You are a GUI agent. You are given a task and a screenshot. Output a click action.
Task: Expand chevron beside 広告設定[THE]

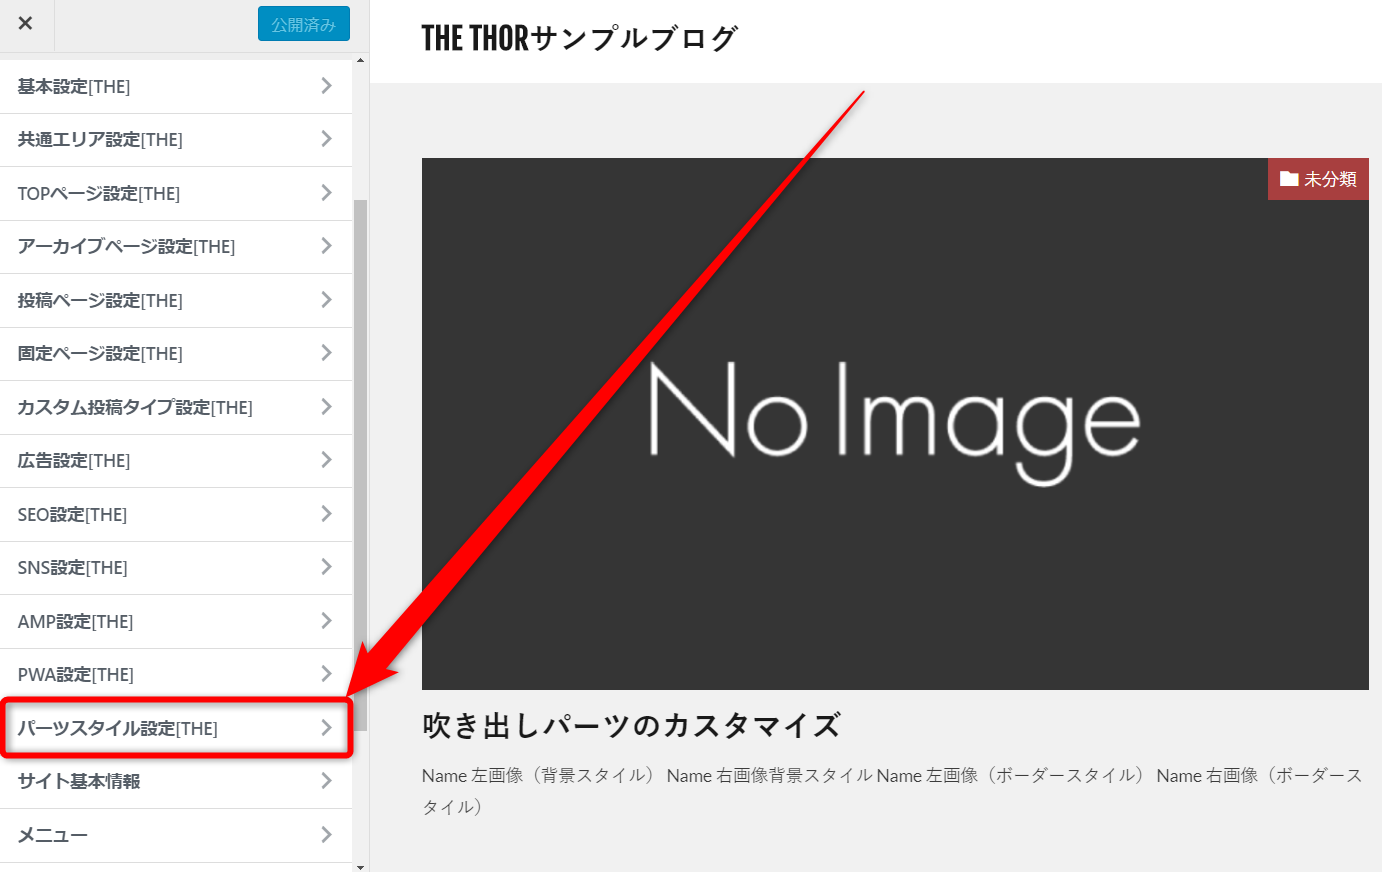point(326,460)
